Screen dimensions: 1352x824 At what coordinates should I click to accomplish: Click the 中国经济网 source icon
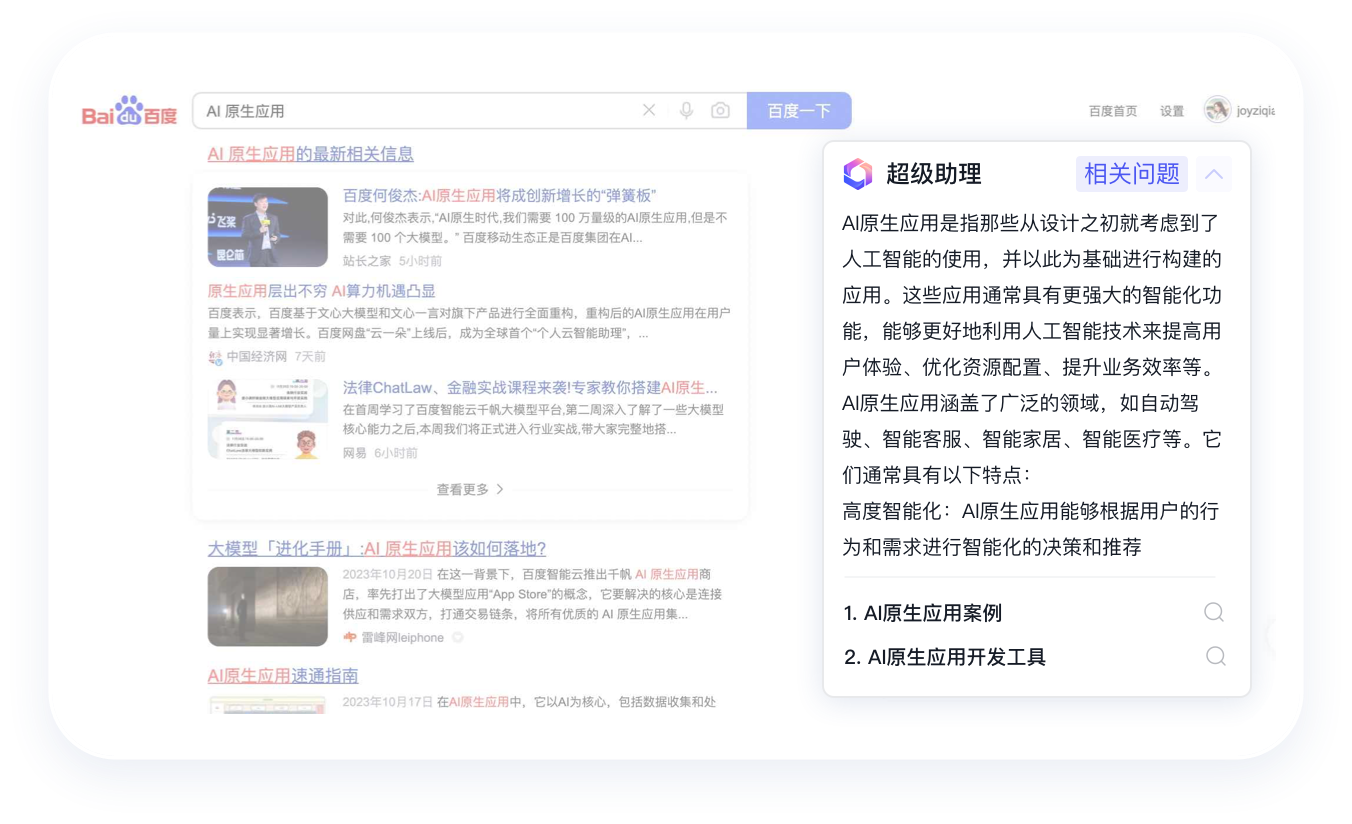(215, 357)
